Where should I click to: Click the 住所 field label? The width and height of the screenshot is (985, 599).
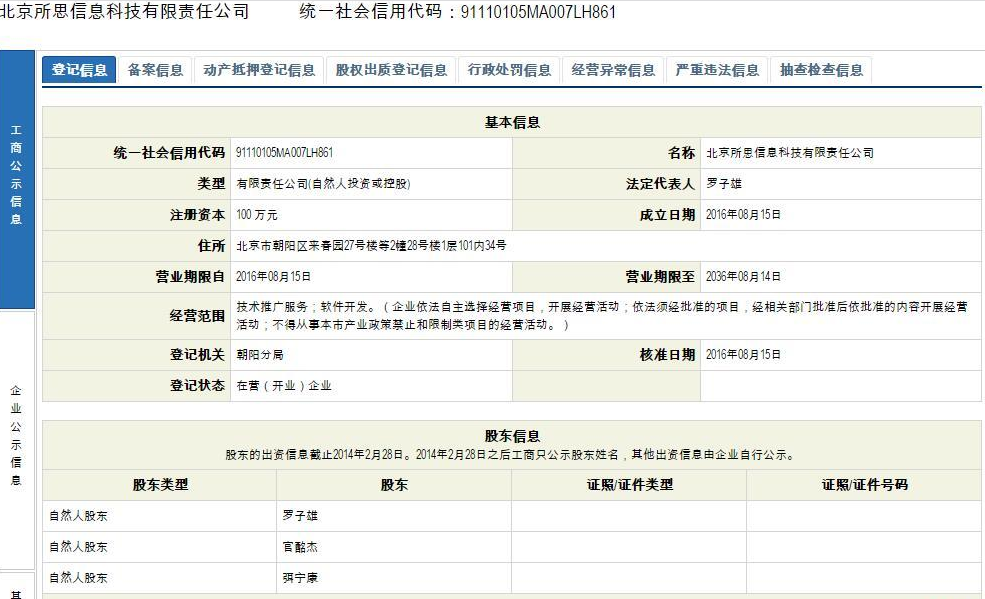[211, 246]
